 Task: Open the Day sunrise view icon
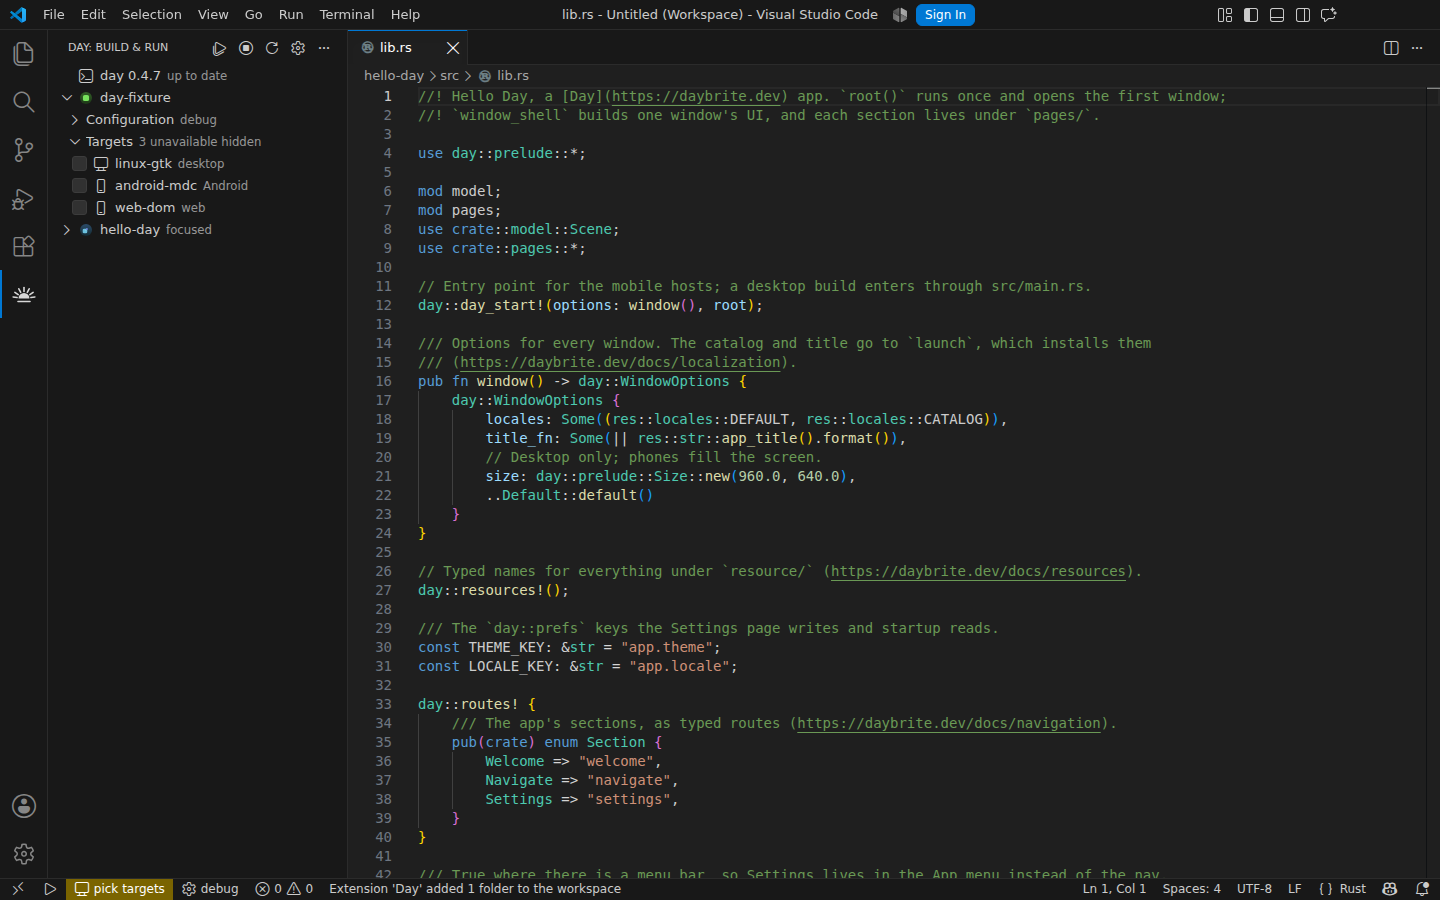23,294
